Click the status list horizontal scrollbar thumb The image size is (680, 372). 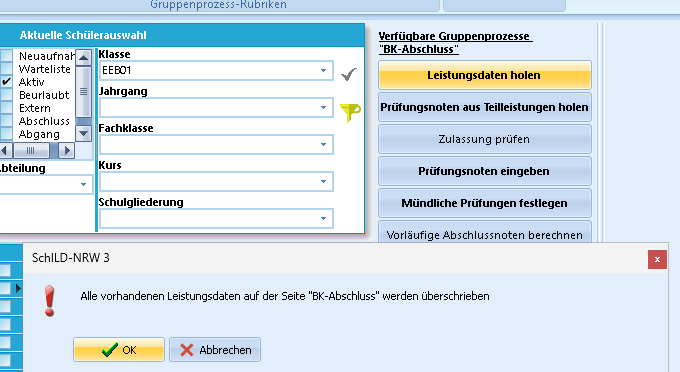tap(31, 150)
